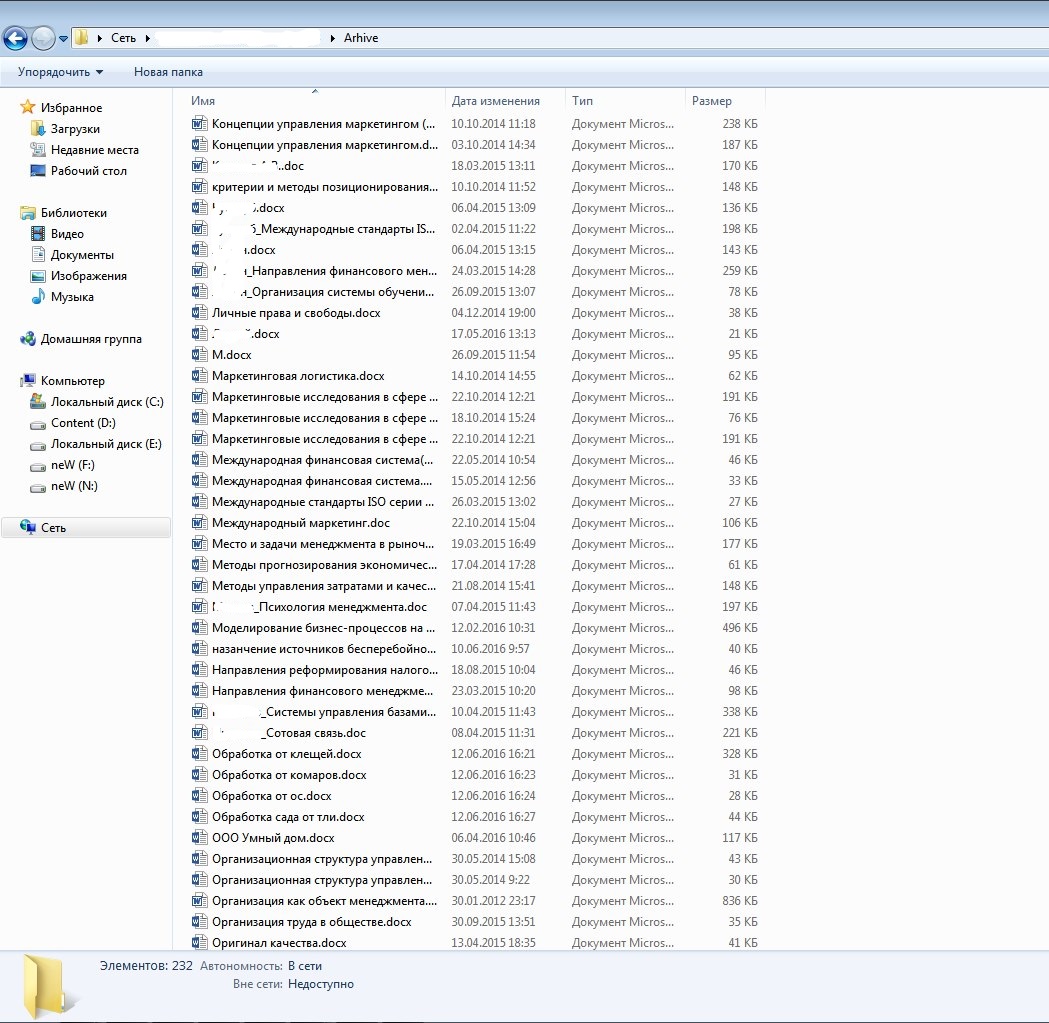1049x1023 pixels.
Task: Click Word icon of Международный маркетинг.doc
Action: (x=199, y=523)
